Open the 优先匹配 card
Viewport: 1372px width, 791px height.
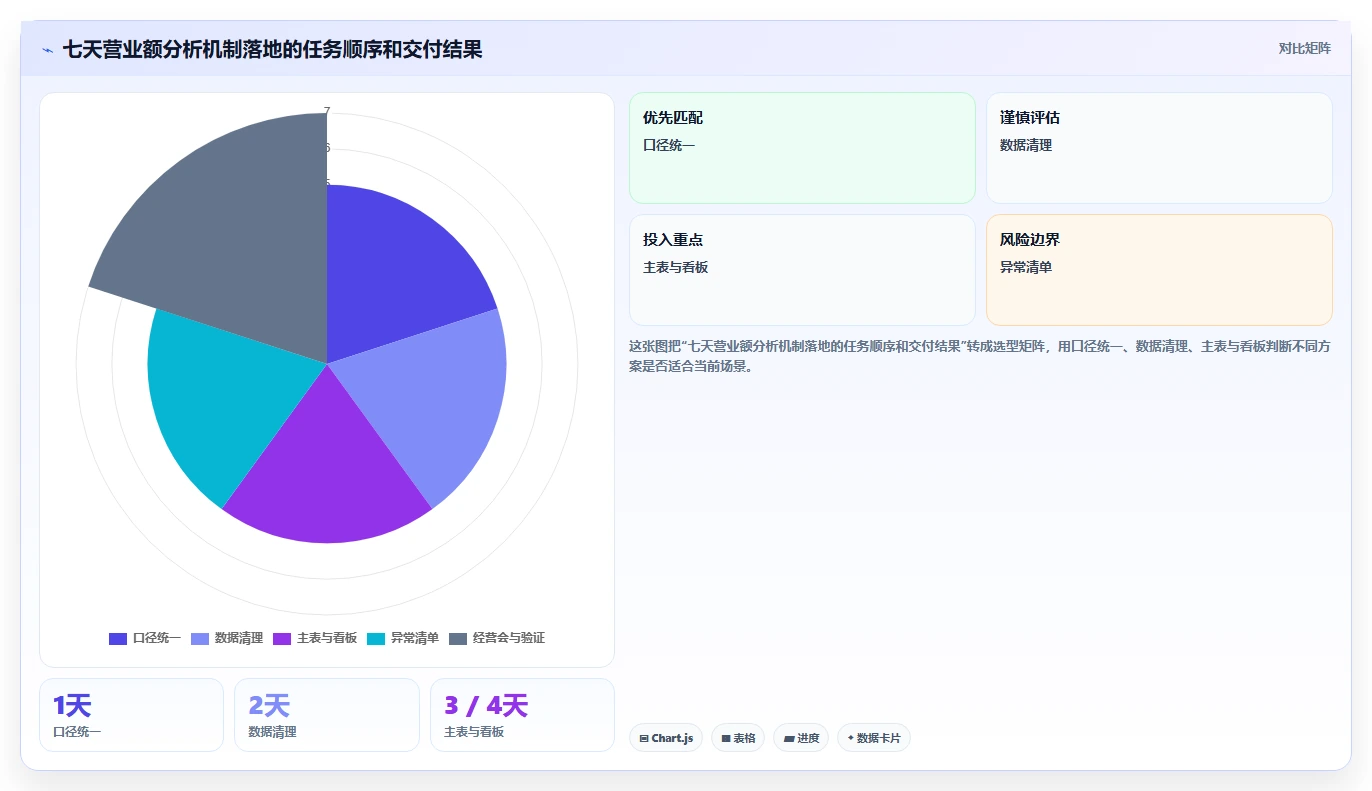point(802,148)
